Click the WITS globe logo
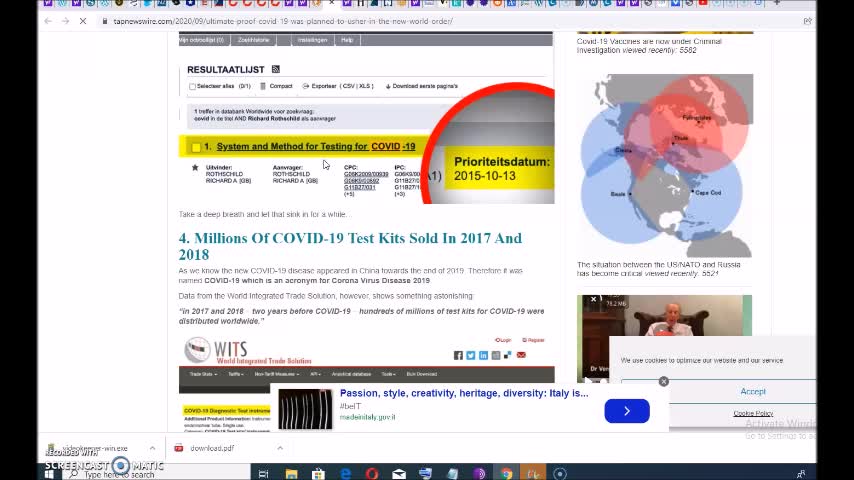854x480 pixels. 197,350
